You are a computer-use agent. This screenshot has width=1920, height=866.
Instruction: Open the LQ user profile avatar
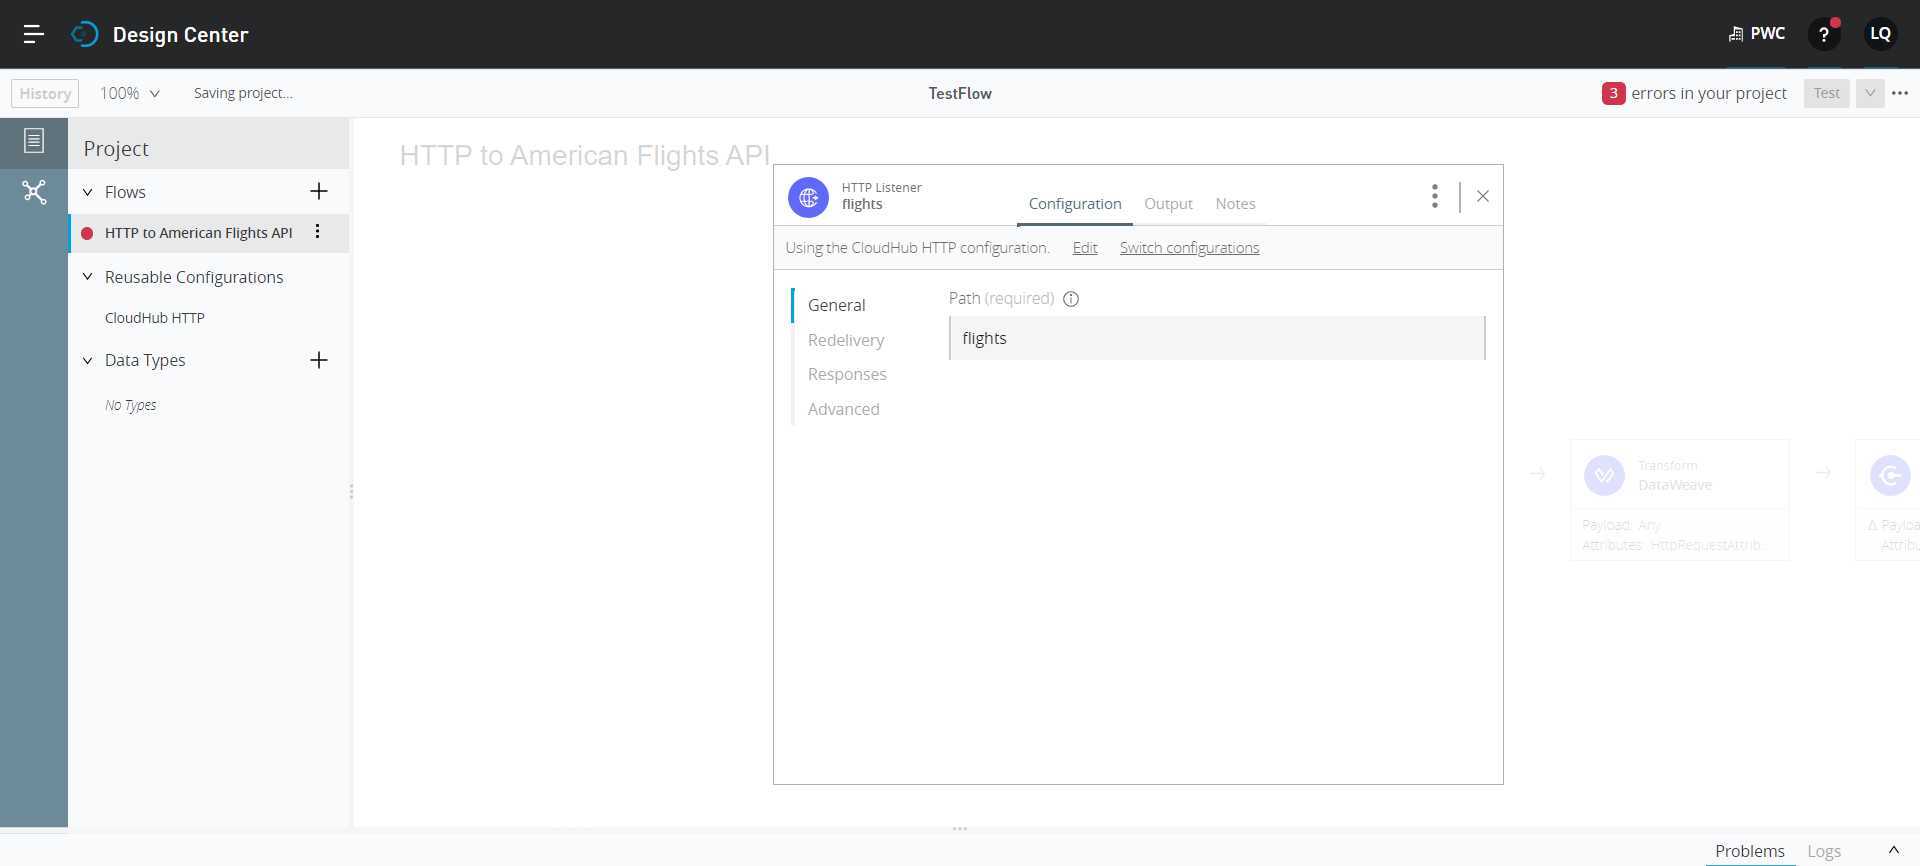(1880, 34)
